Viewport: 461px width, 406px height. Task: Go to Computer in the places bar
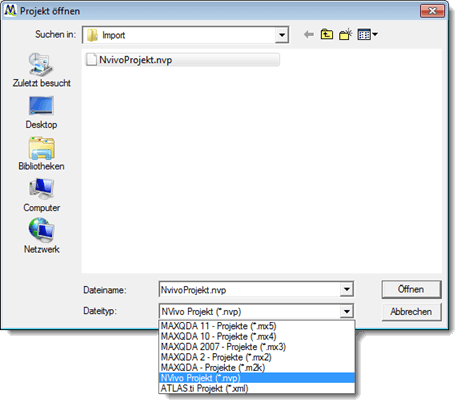click(x=41, y=195)
